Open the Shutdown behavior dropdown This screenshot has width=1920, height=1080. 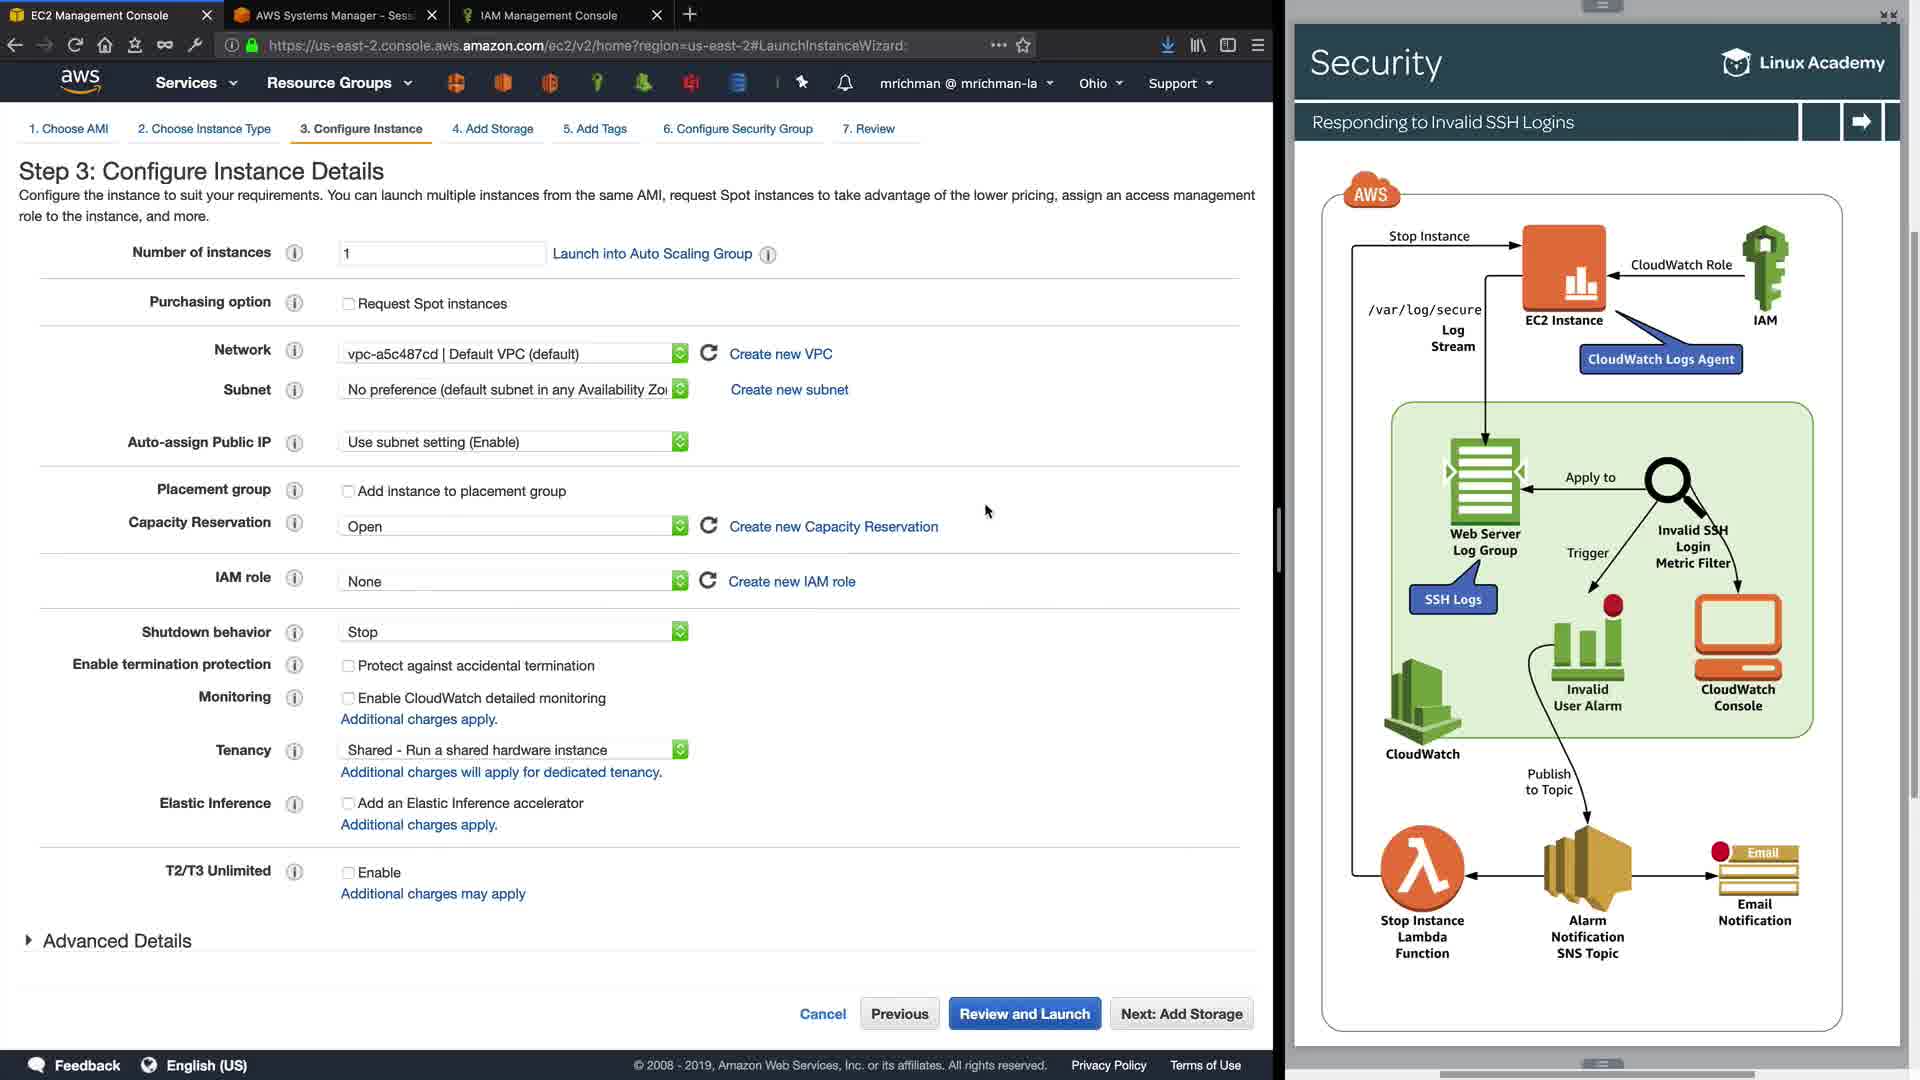click(x=513, y=632)
